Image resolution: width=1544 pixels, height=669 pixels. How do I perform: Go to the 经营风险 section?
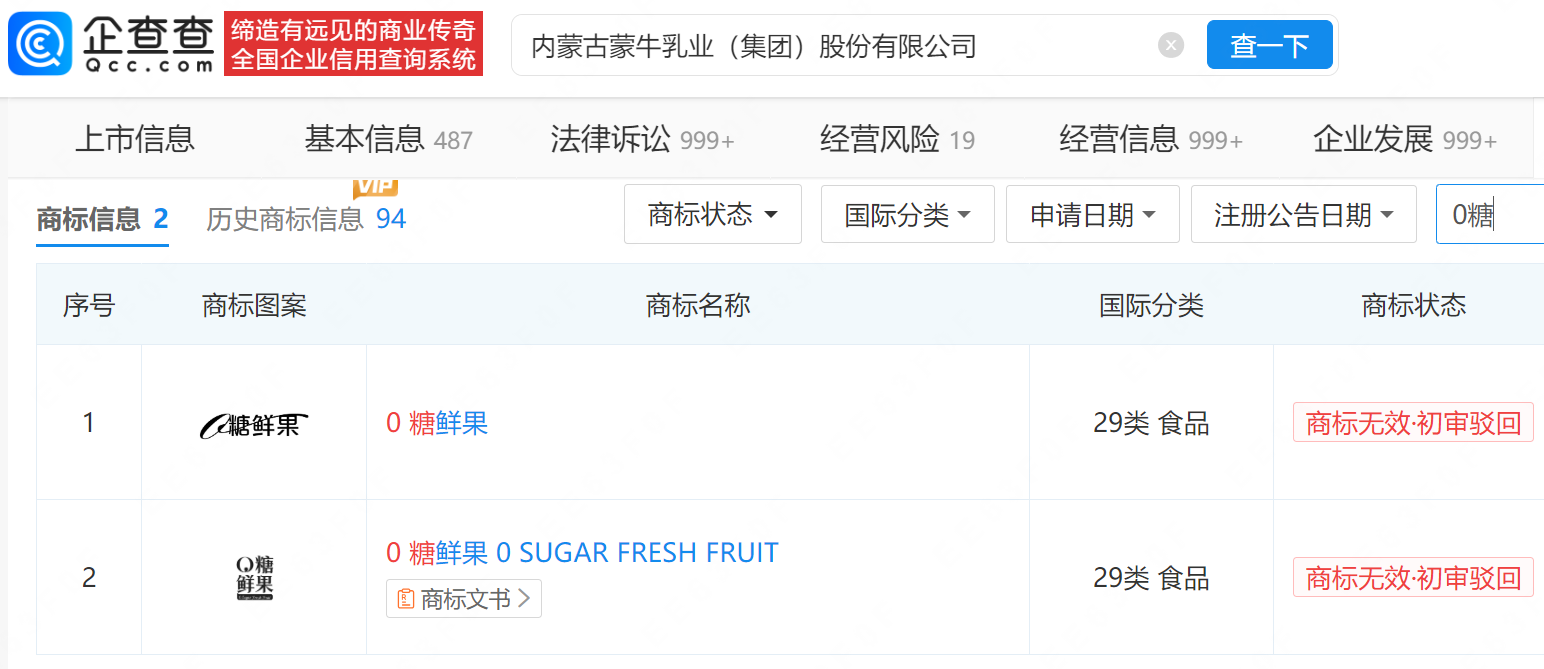point(897,139)
